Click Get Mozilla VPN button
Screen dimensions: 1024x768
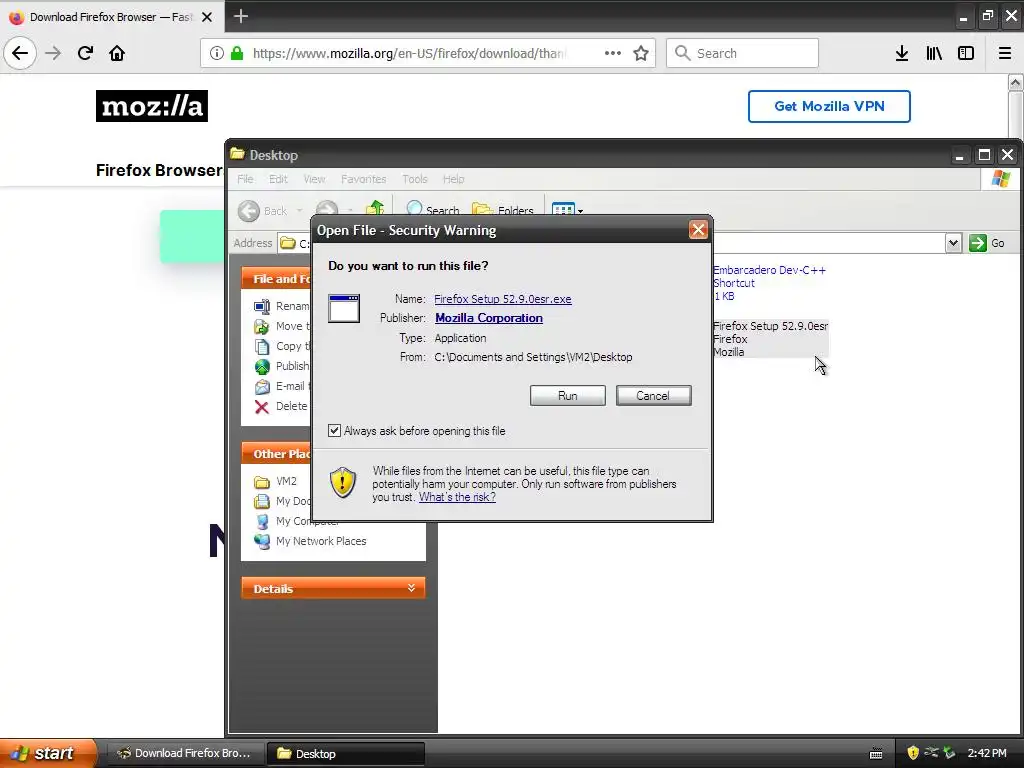click(x=829, y=106)
